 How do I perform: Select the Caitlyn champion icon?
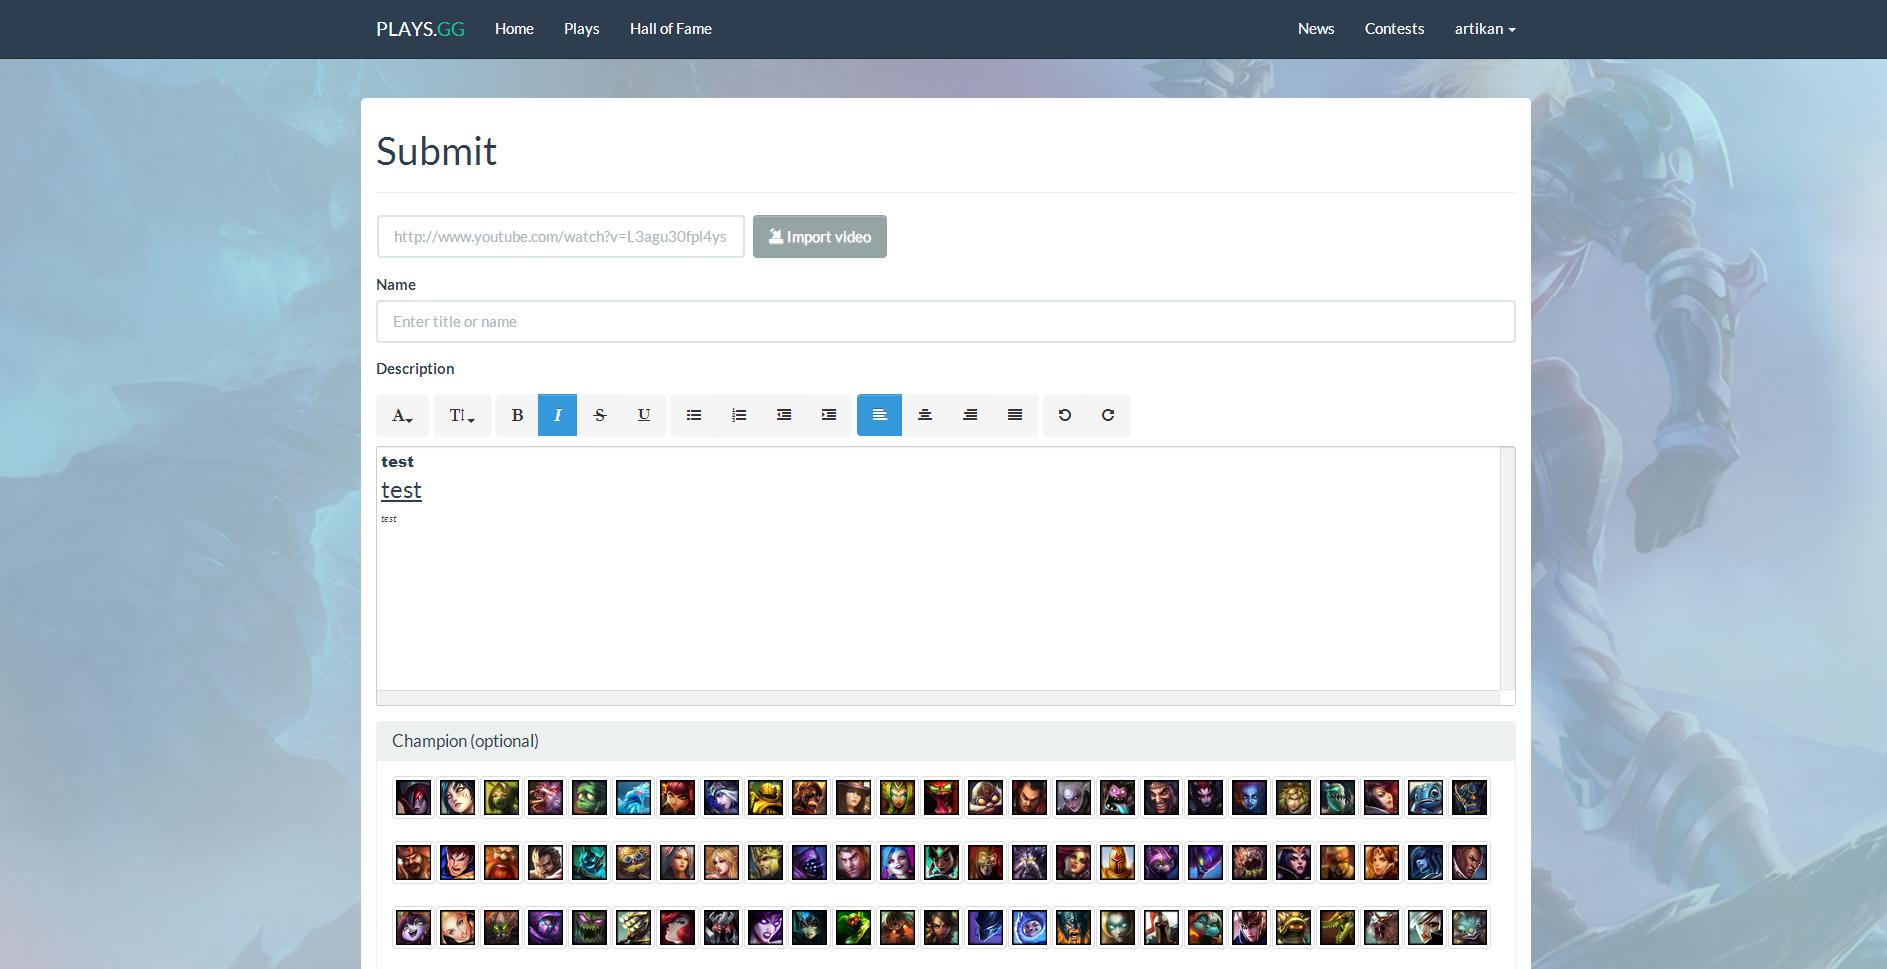pyautogui.click(x=853, y=798)
